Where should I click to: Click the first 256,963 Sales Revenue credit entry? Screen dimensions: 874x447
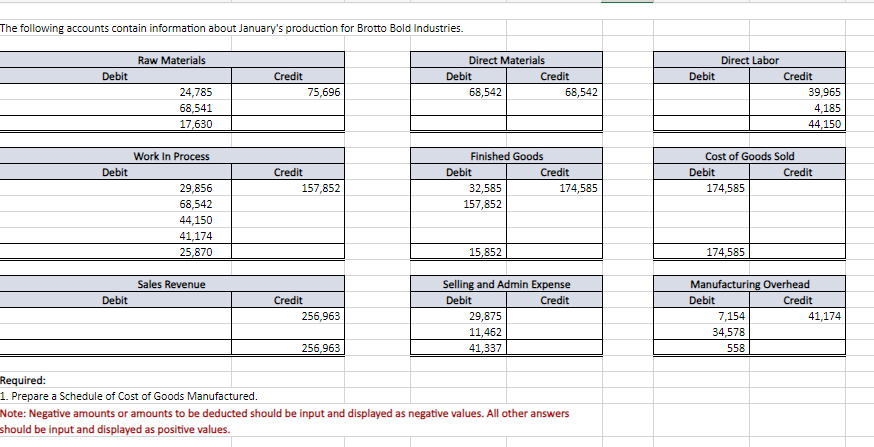pyautogui.click(x=288, y=316)
